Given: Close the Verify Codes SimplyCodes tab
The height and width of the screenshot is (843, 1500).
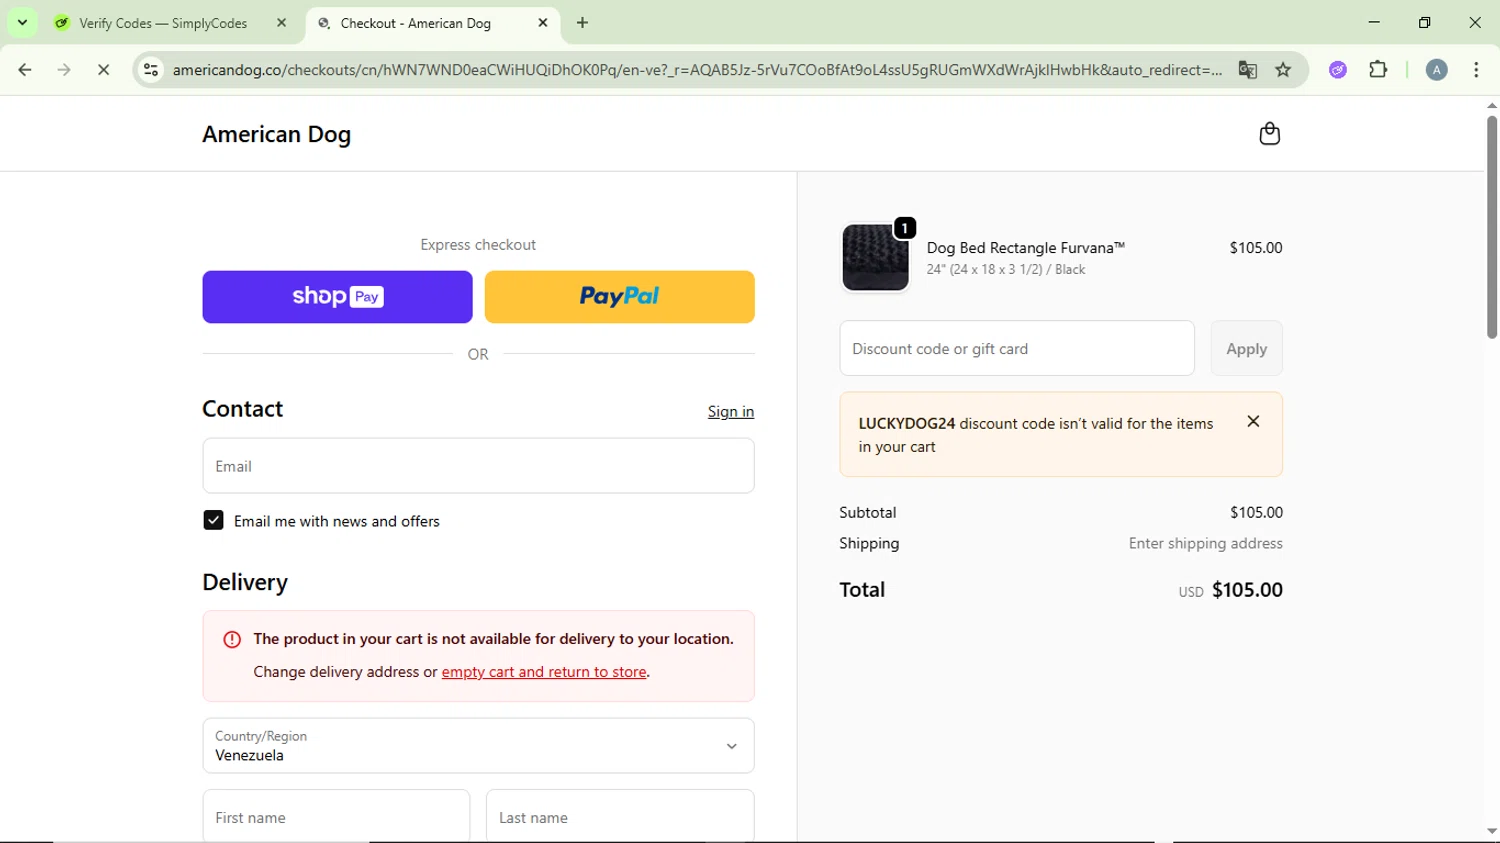Looking at the screenshot, I should coord(282,23).
